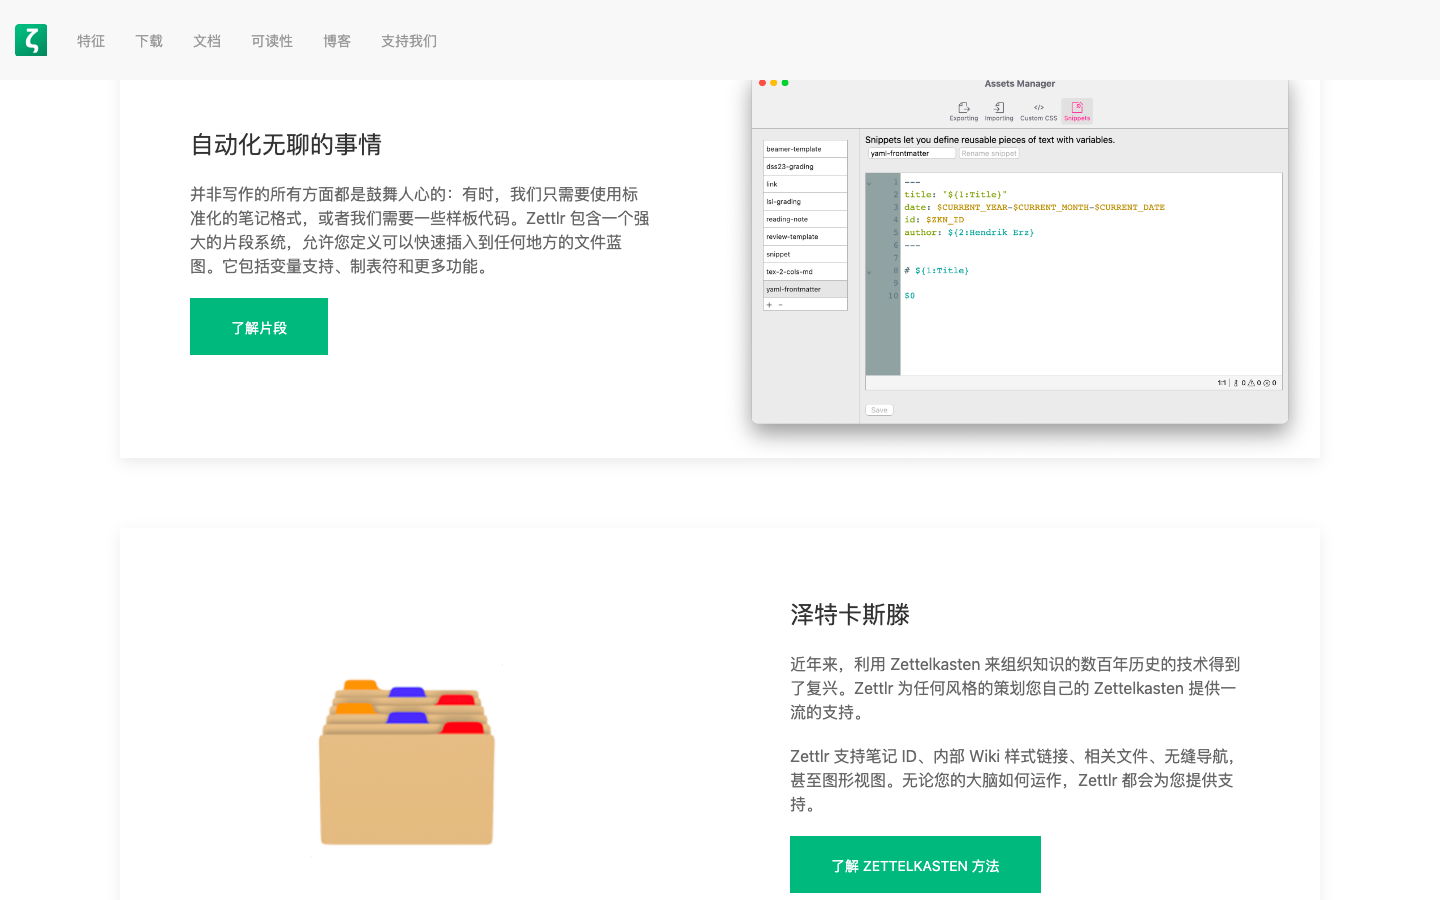Select beamer-template in the snippet list
This screenshot has width=1440, height=900.
[805, 149]
